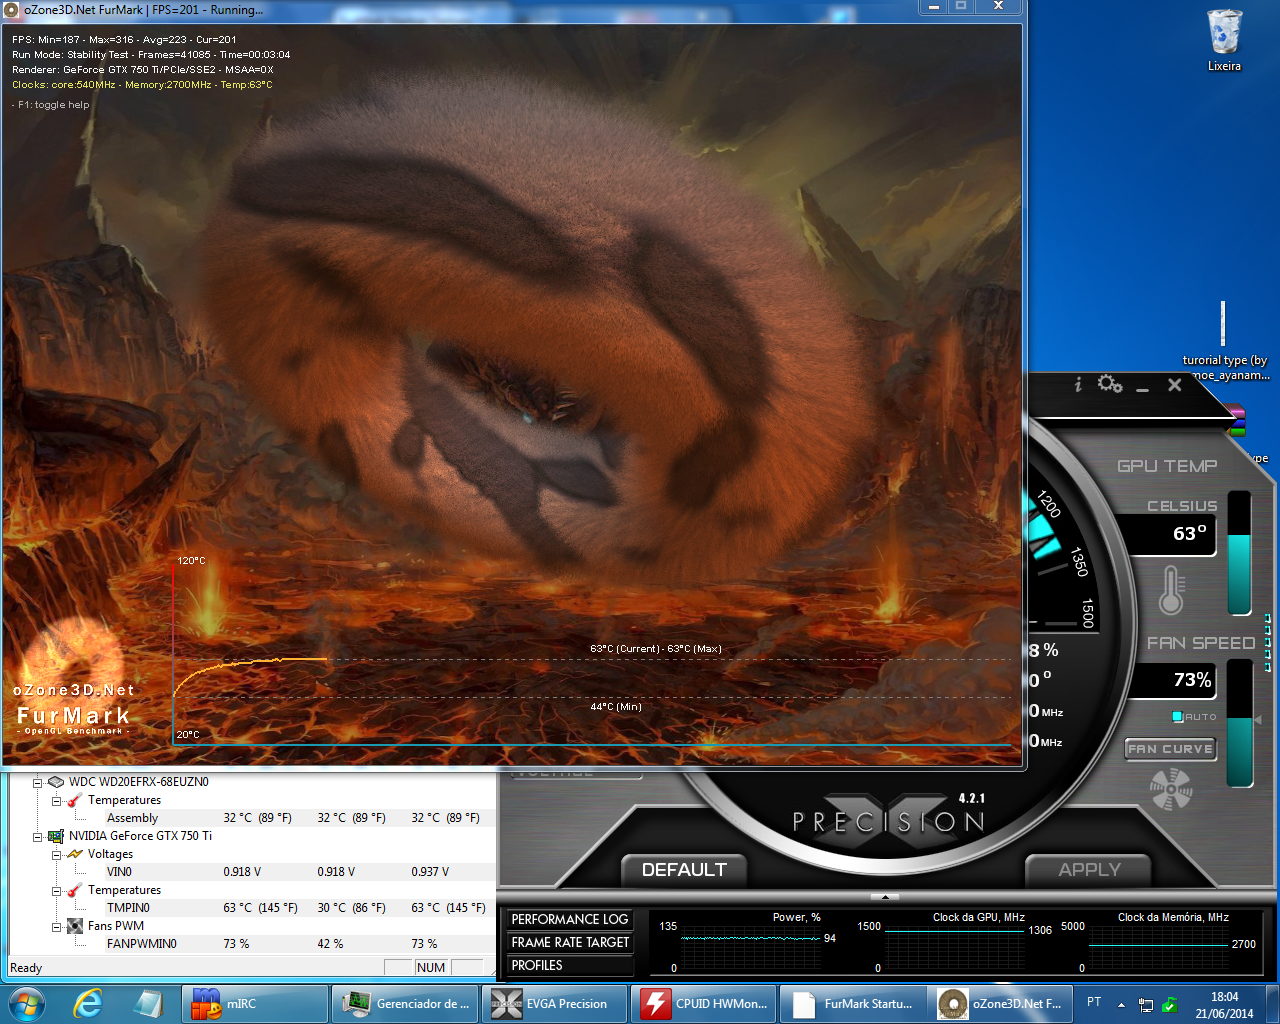1280x1024 pixels.
Task: Switch to CPUID HWMonitor in taskbar
Action: pyautogui.click(x=704, y=1004)
